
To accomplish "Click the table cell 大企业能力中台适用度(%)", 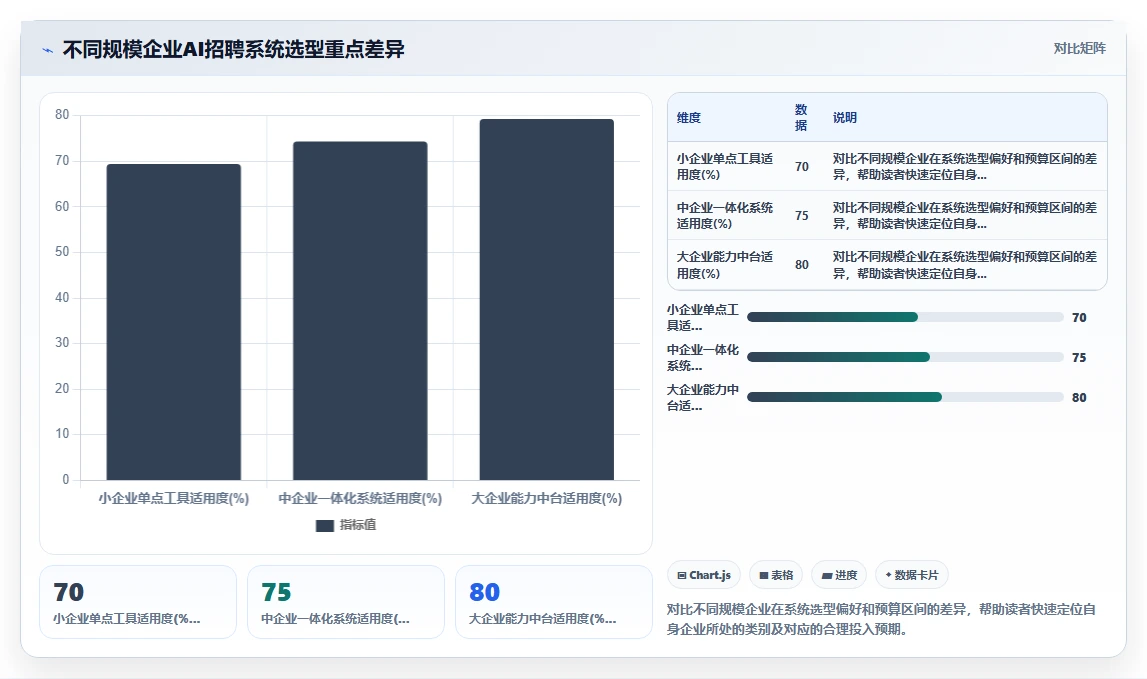I will 725,265.
